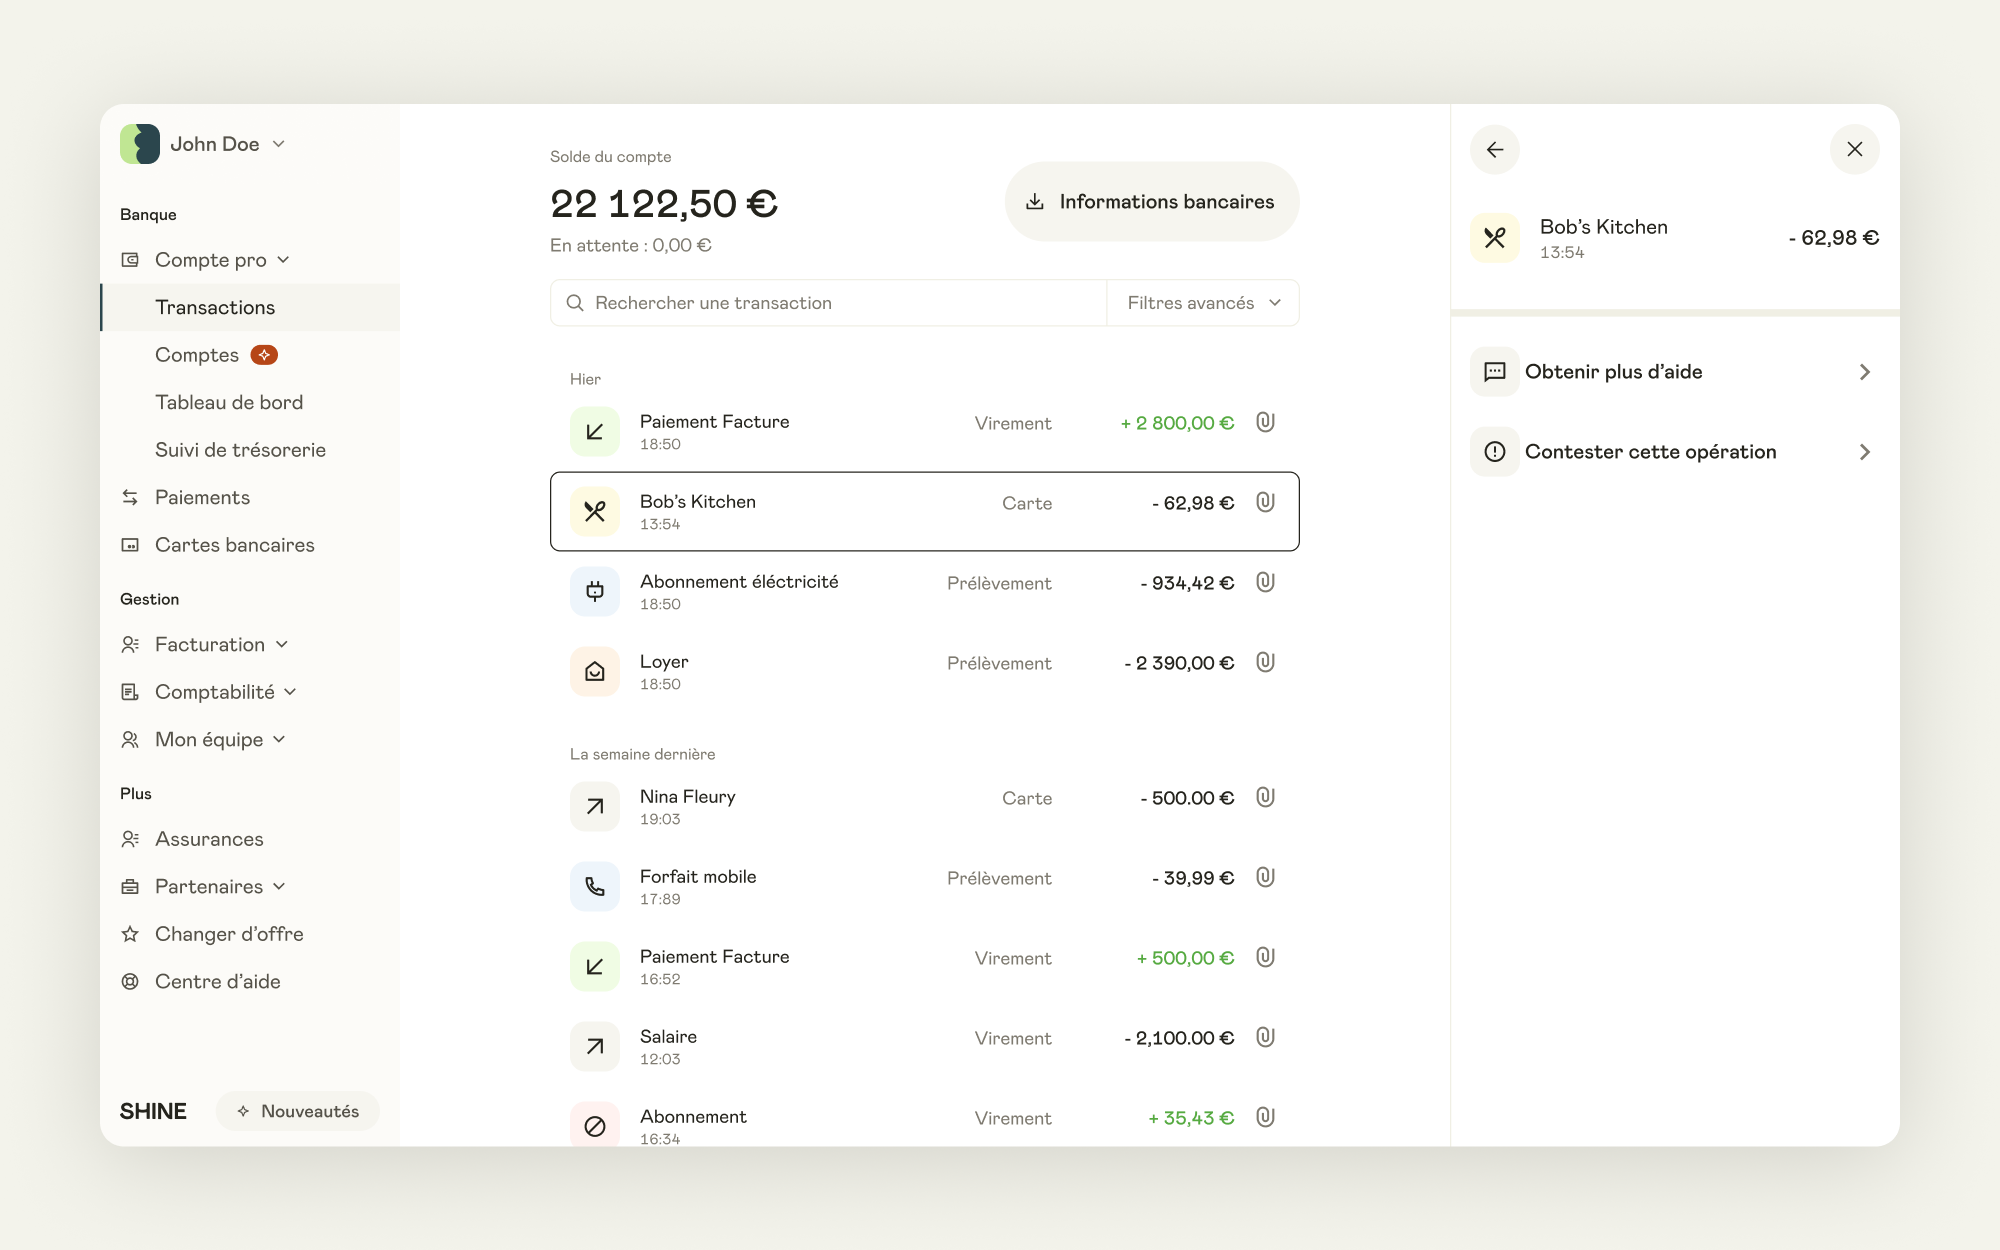Screen dimensions: 2000x1250
Task: Click the phone icon for Forfait mobile
Action: pos(595,887)
